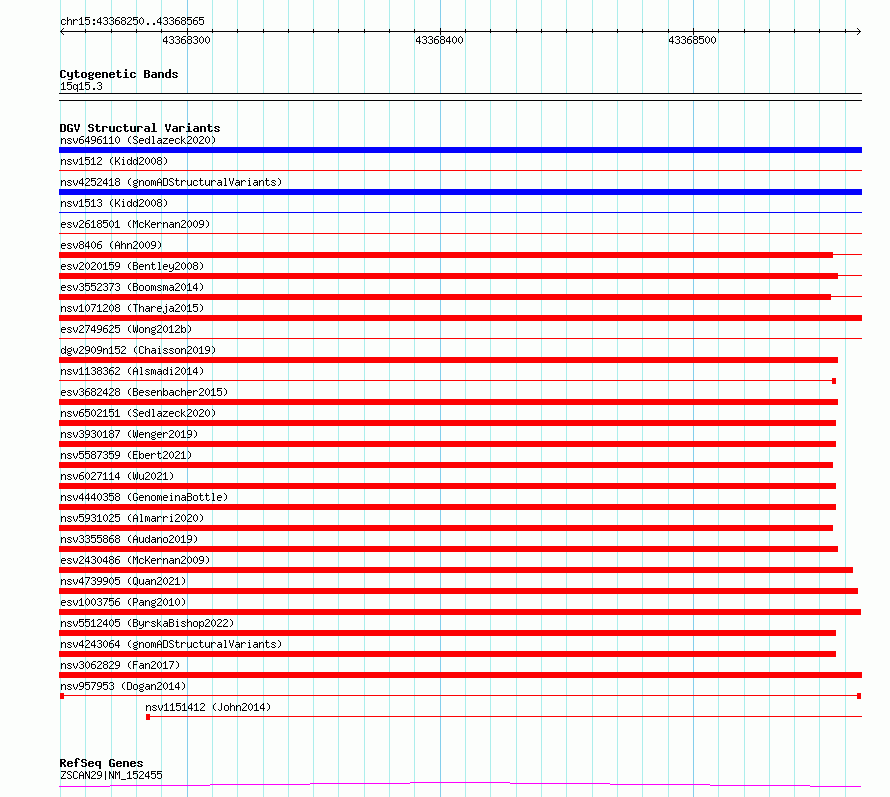
Task: Select esv2430486 (McKernan2009) label
Action: click(135, 560)
